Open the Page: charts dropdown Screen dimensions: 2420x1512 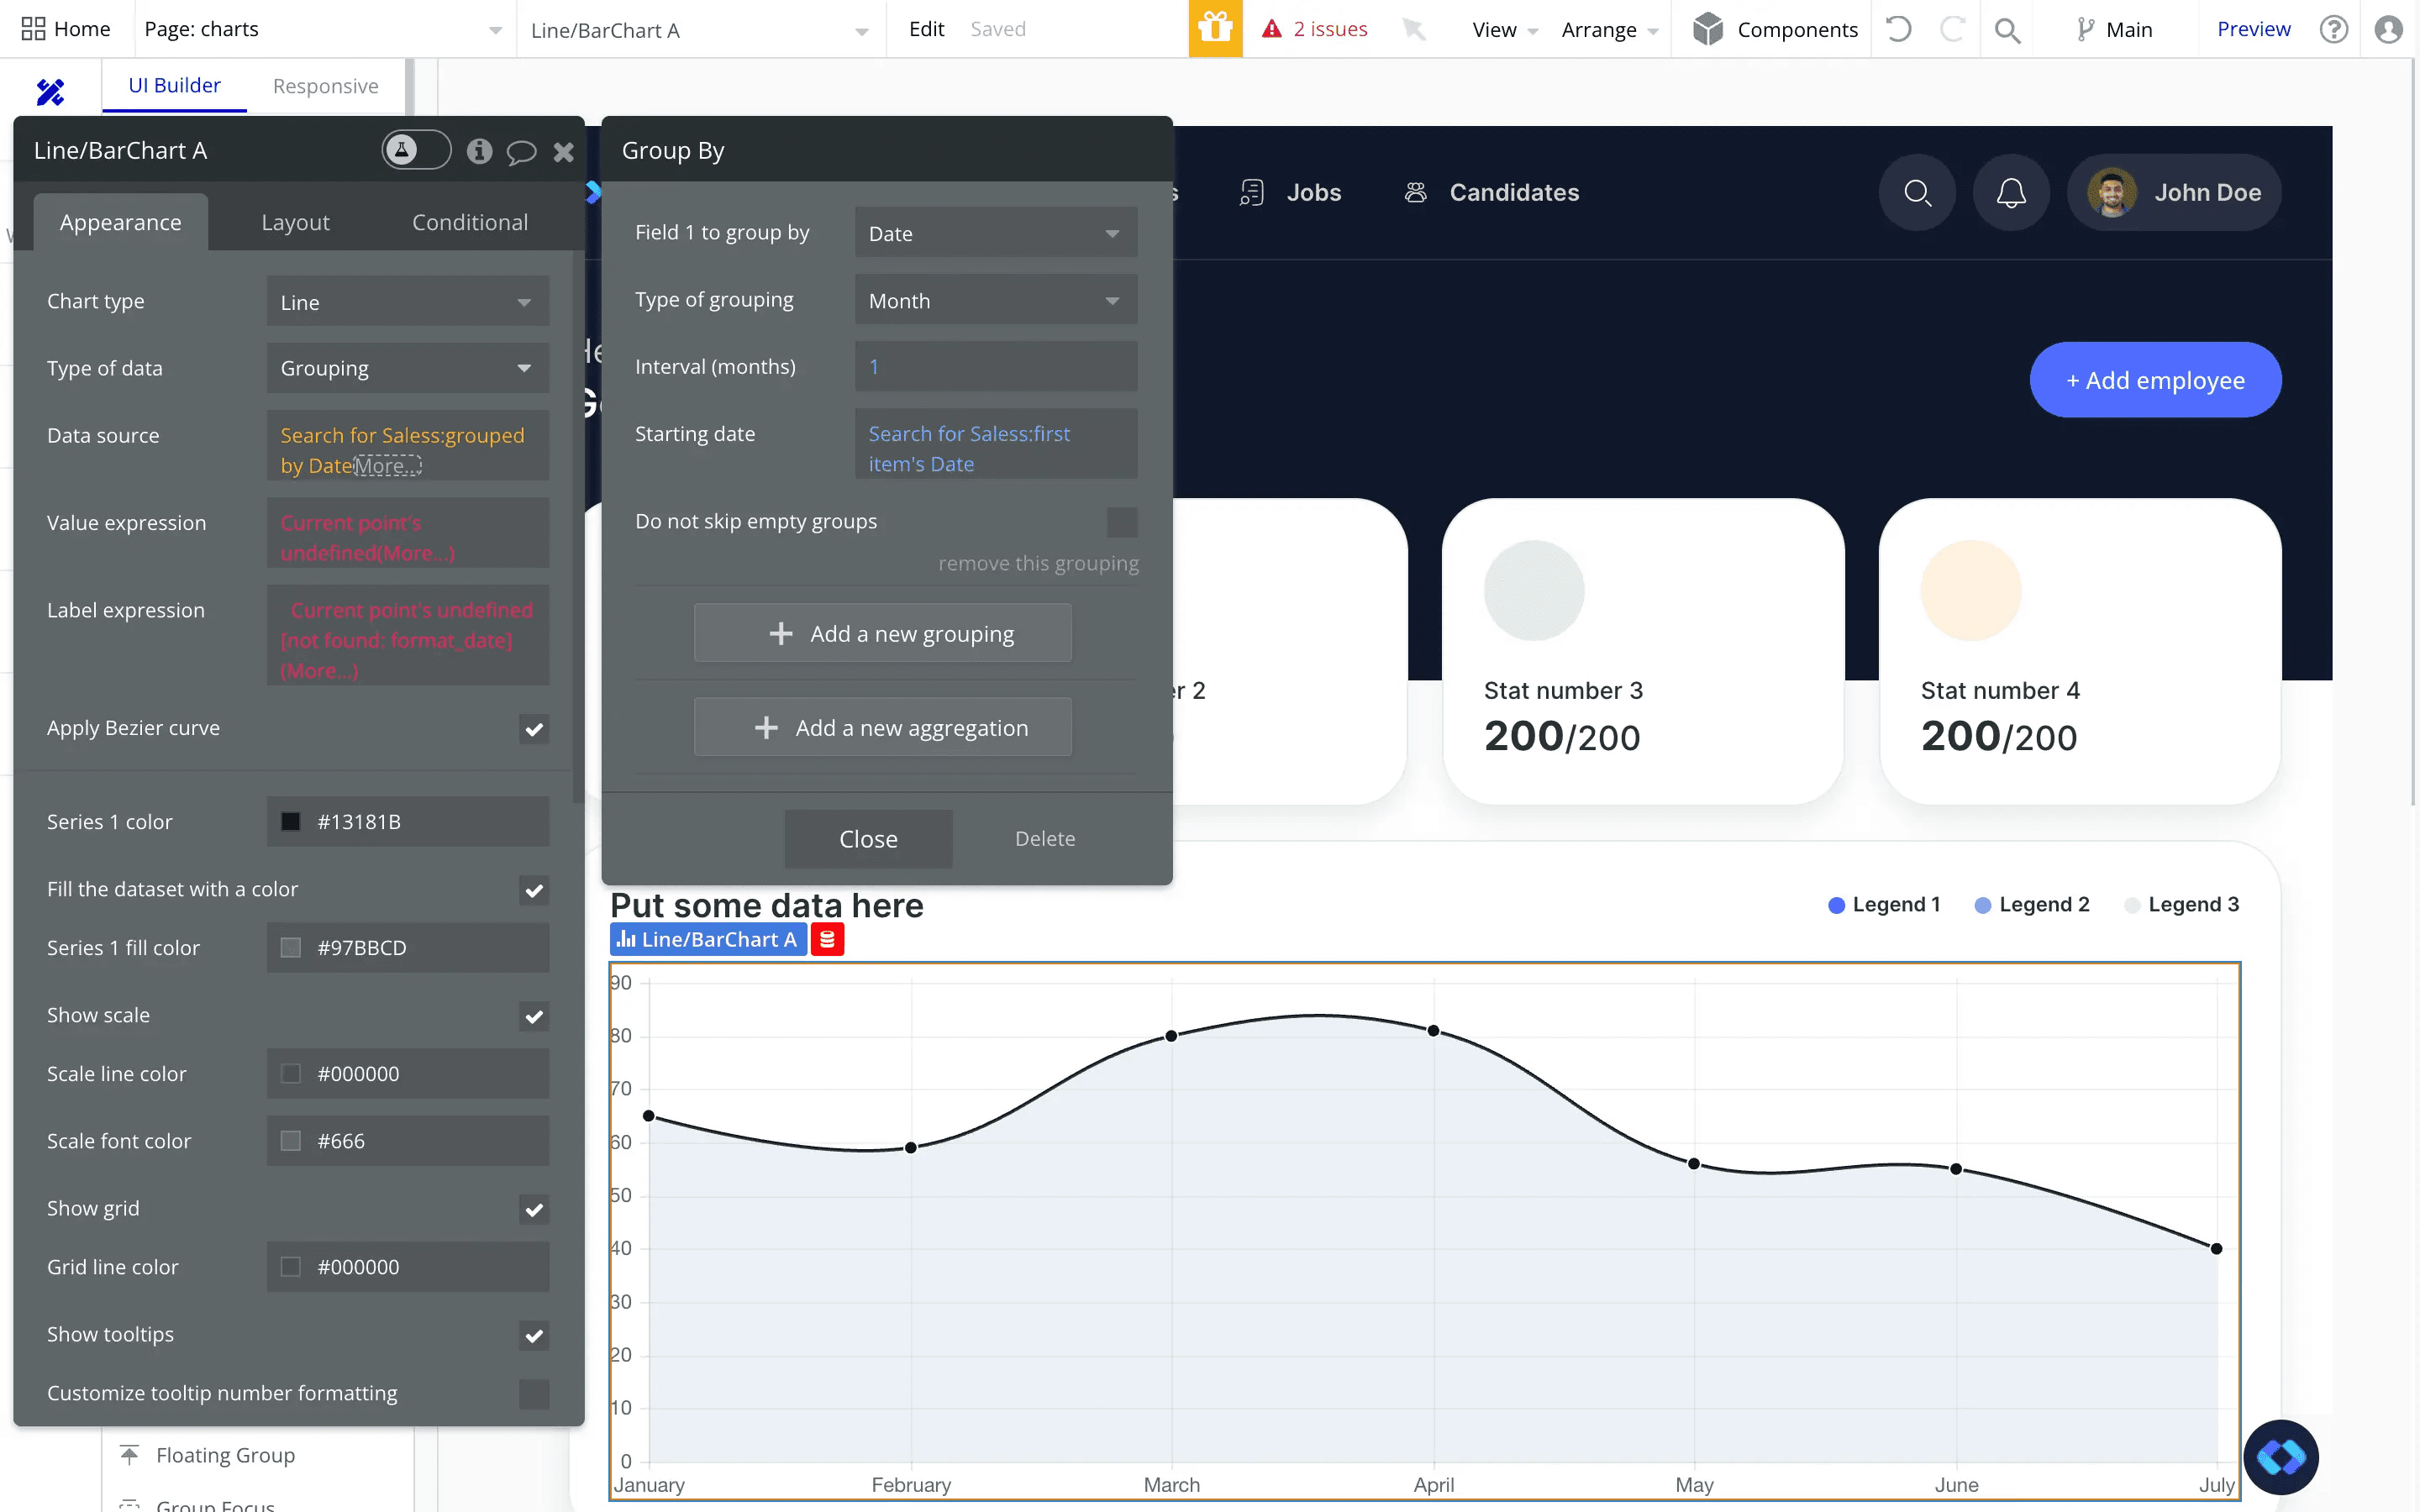(x=322, y=29)
